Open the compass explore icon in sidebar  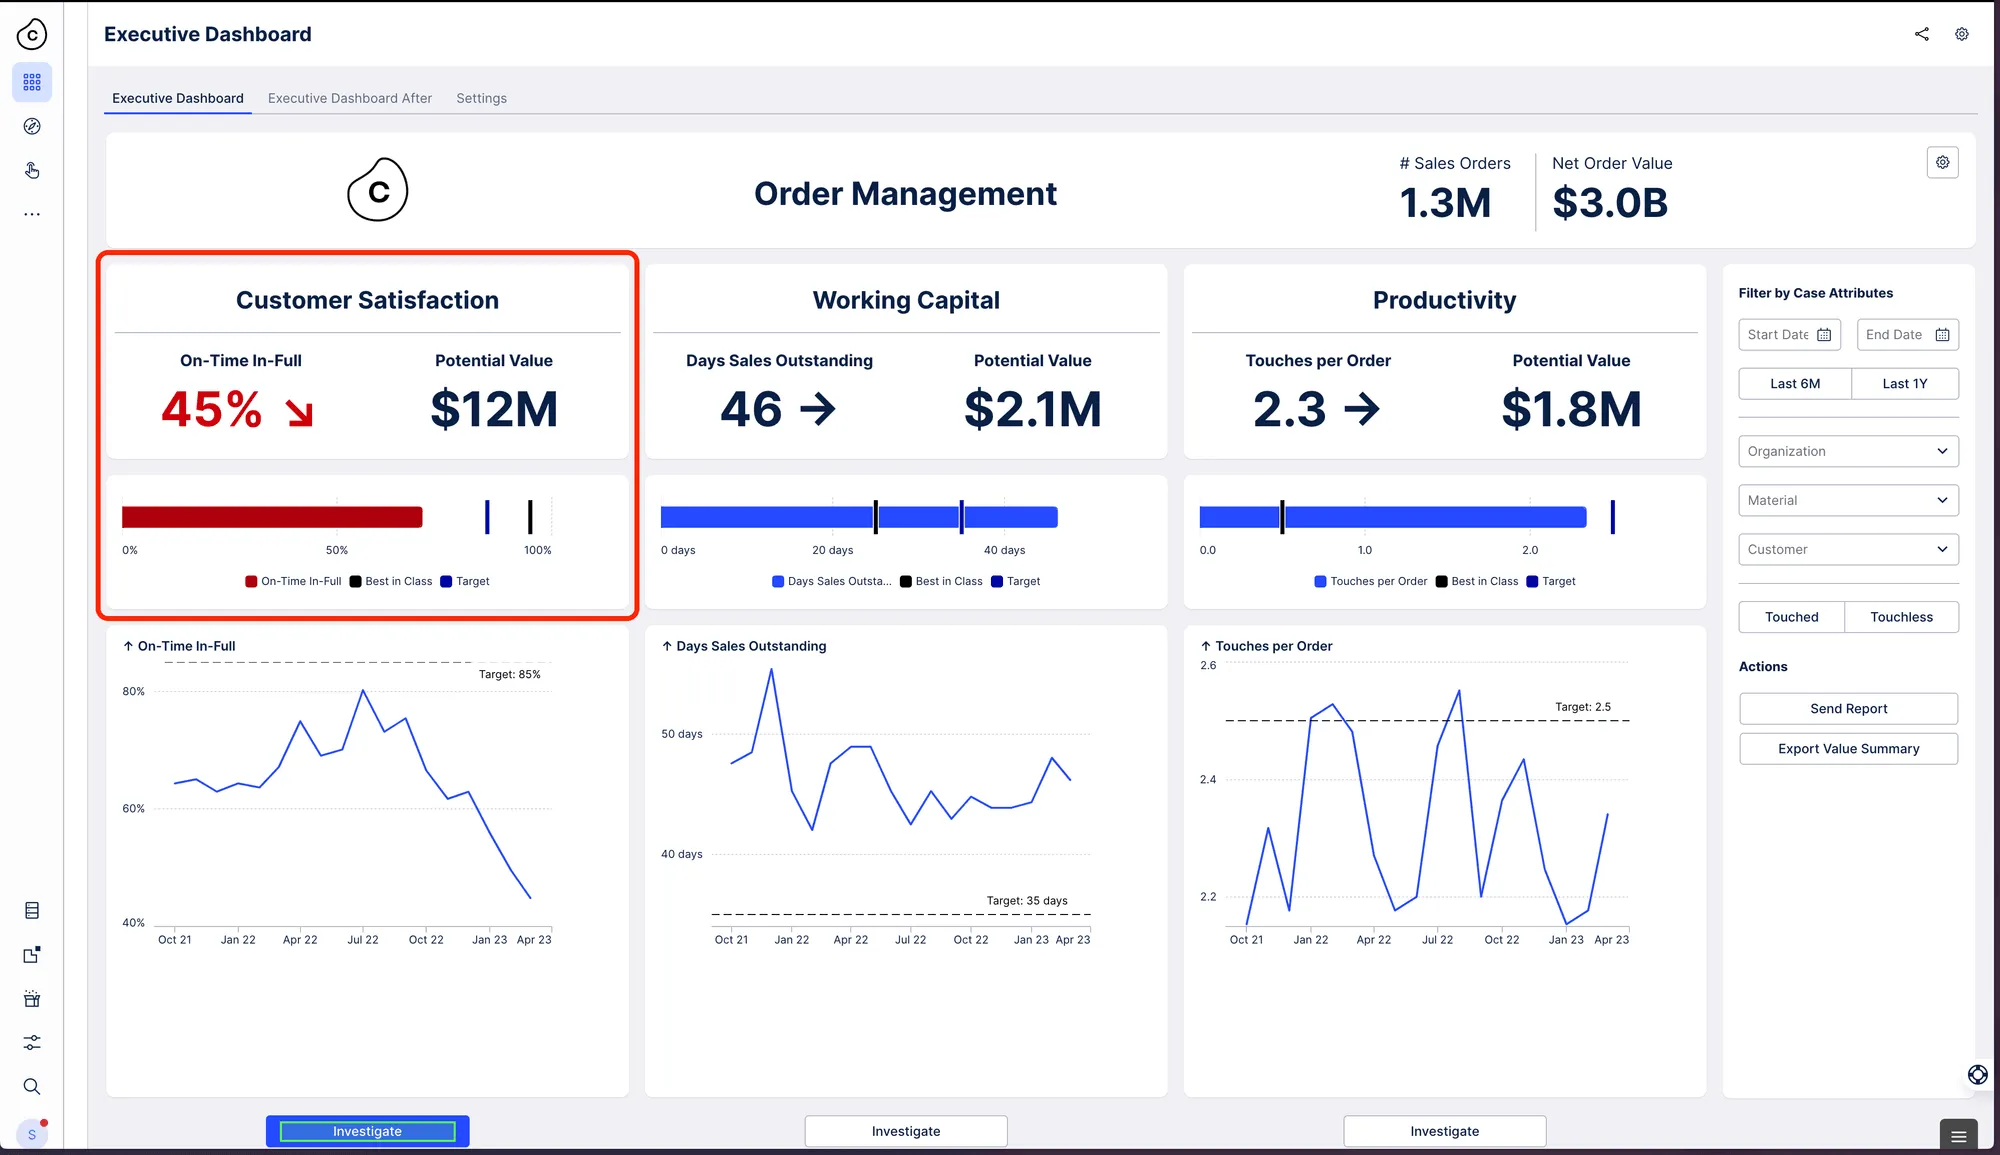tap(32, 126)
